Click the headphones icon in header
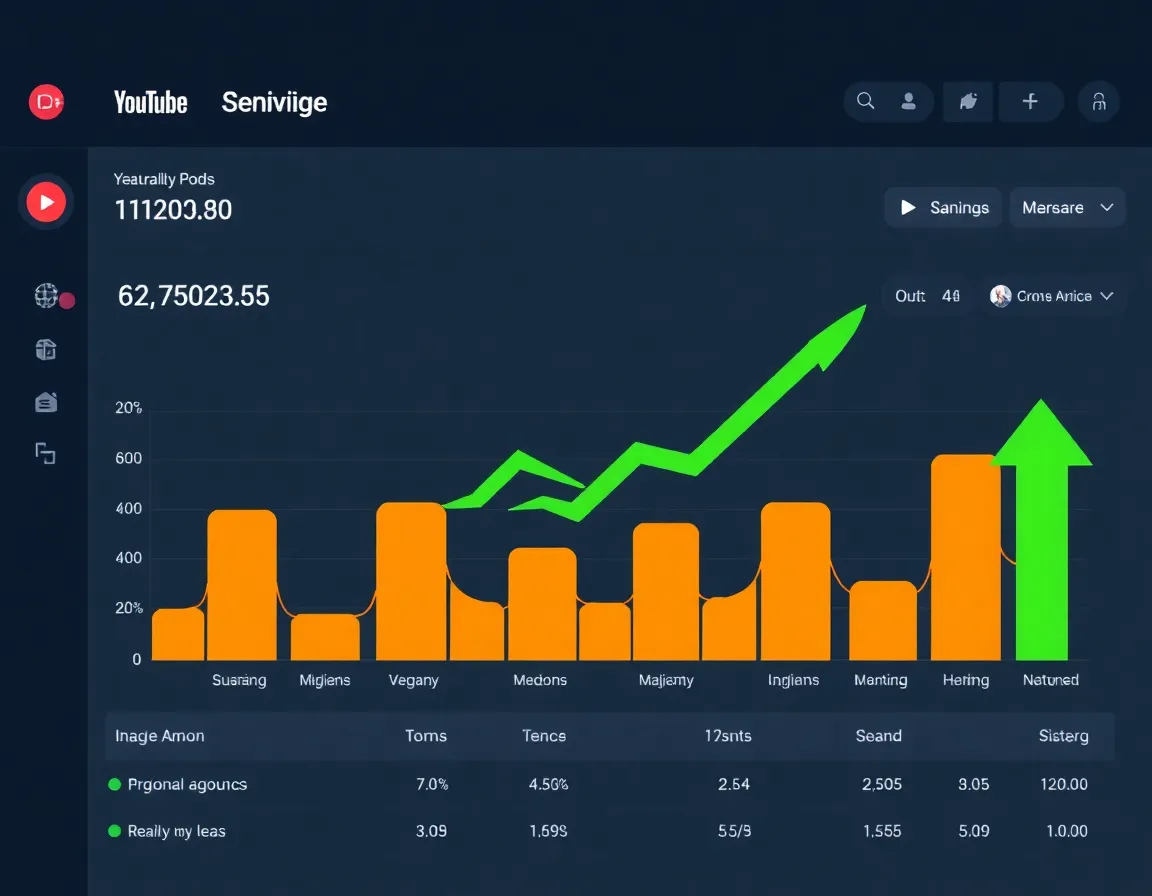This screenshot has height=896, width=1152. (1098, 102)
